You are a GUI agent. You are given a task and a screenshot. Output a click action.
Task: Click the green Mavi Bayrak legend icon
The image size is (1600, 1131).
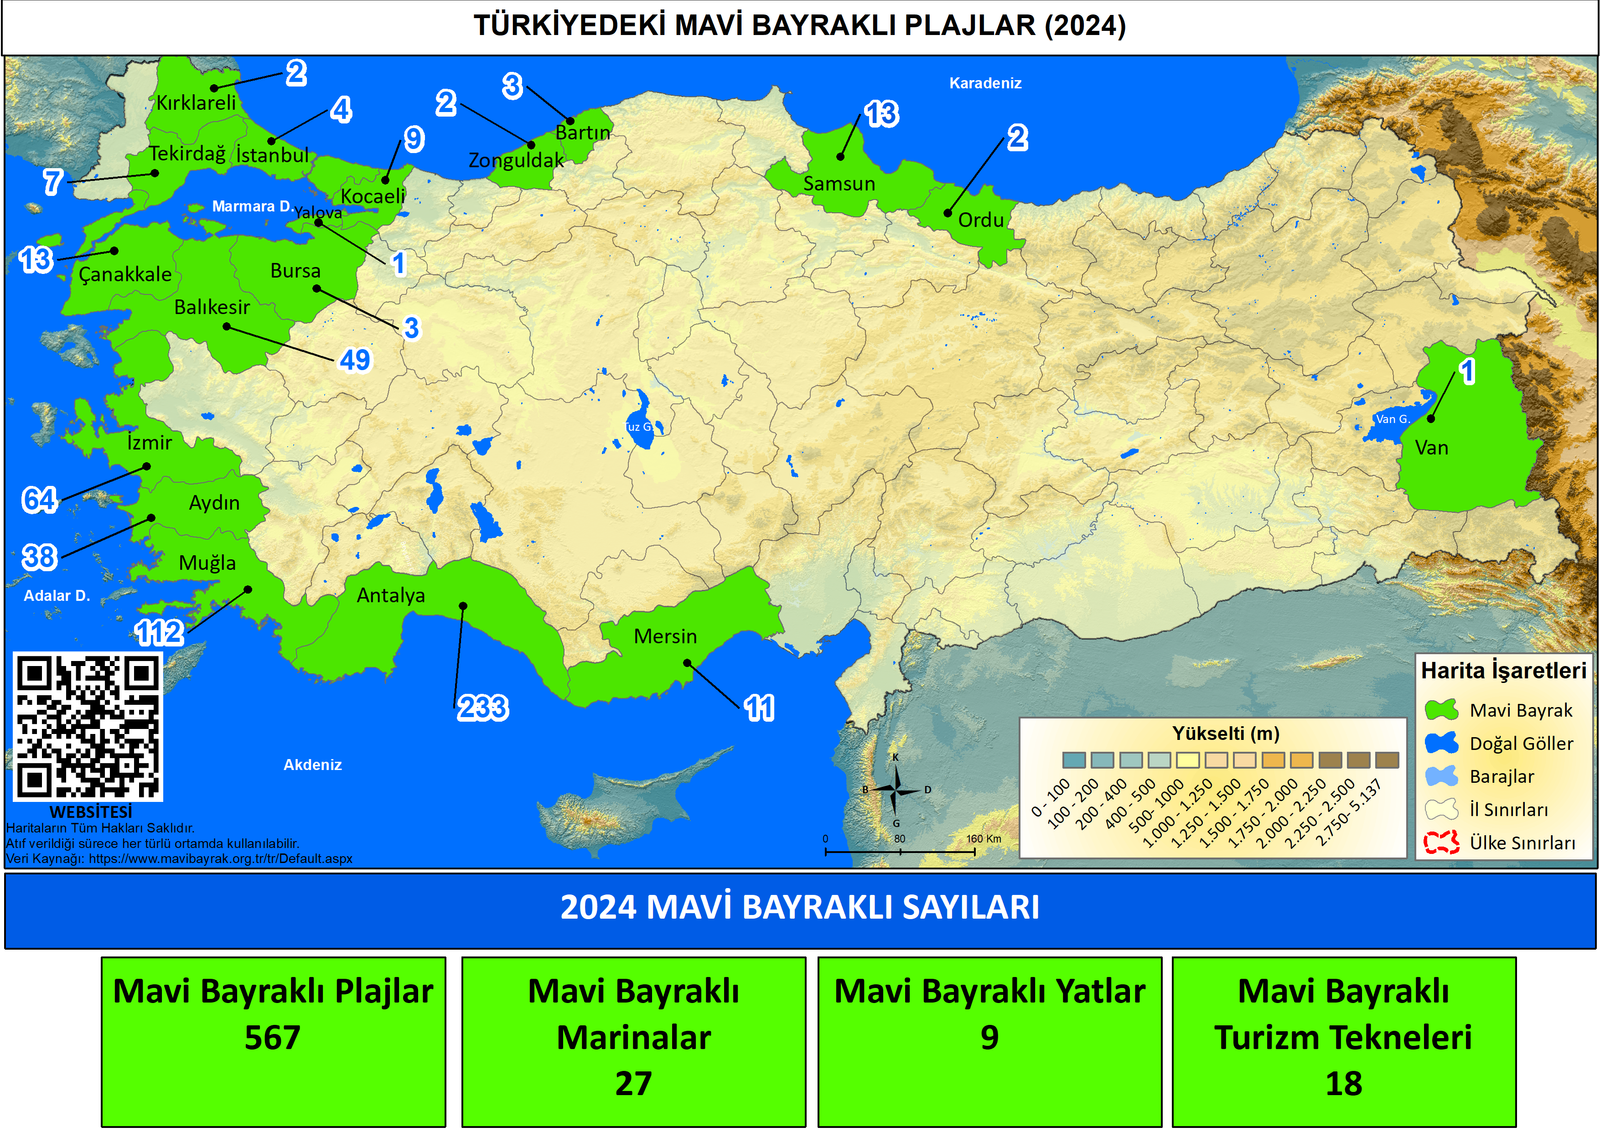tap(1441, 710)
